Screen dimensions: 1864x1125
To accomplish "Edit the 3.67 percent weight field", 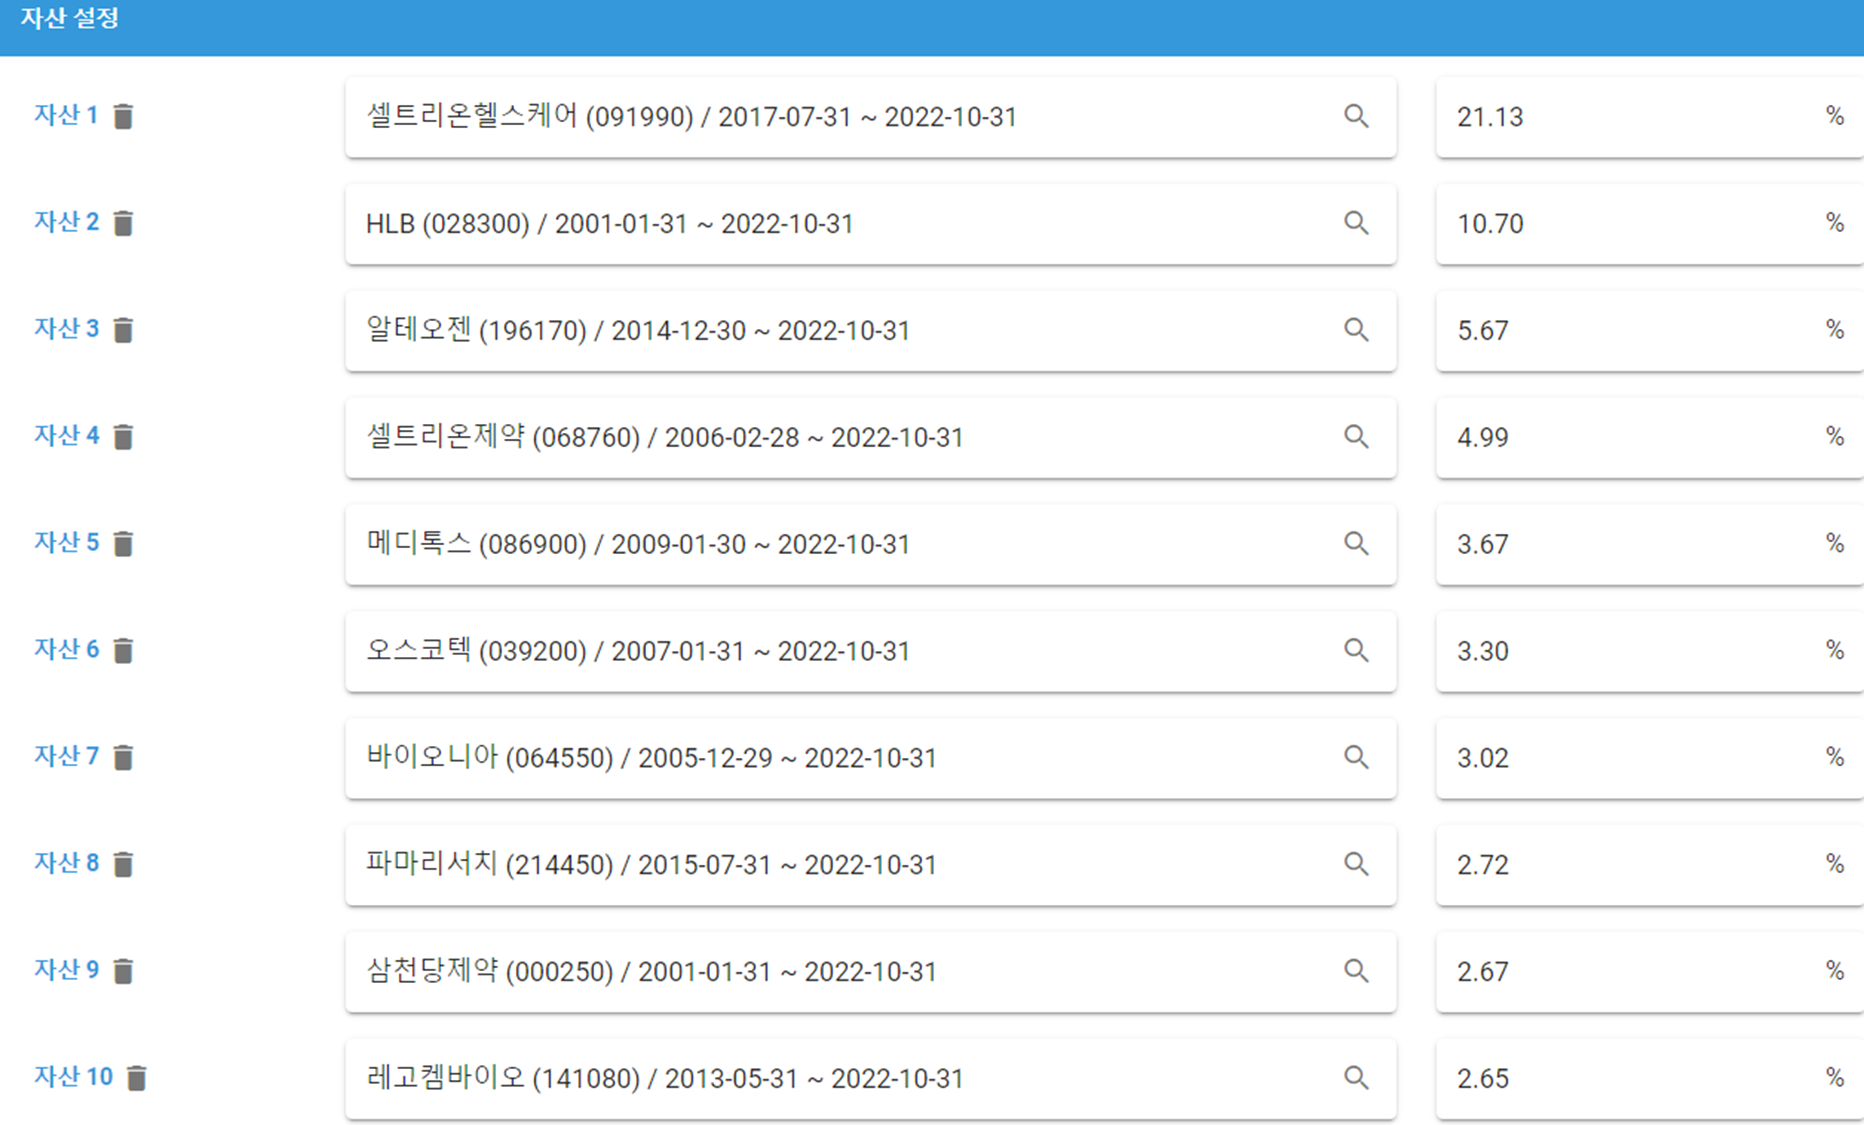I will coord(1650,545).
